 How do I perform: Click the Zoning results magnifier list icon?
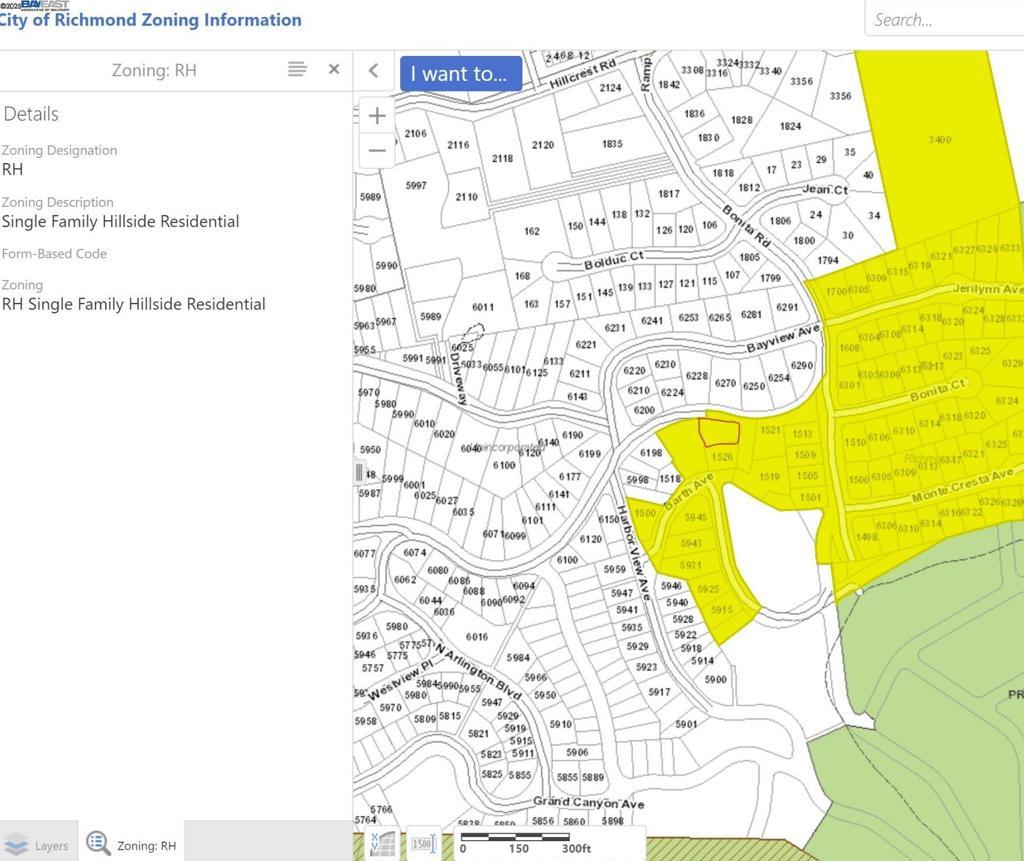[x=98, y=844]
